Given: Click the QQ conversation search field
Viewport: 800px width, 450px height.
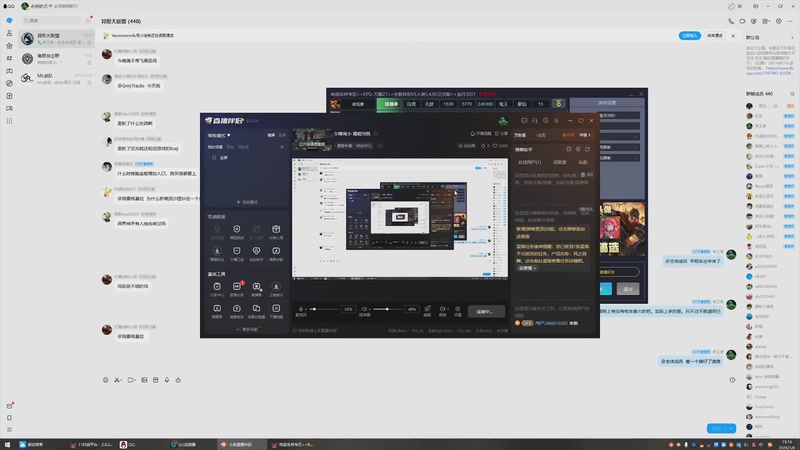Looking at the screenshot, I should pyautogui.click(x=51, y=20).
